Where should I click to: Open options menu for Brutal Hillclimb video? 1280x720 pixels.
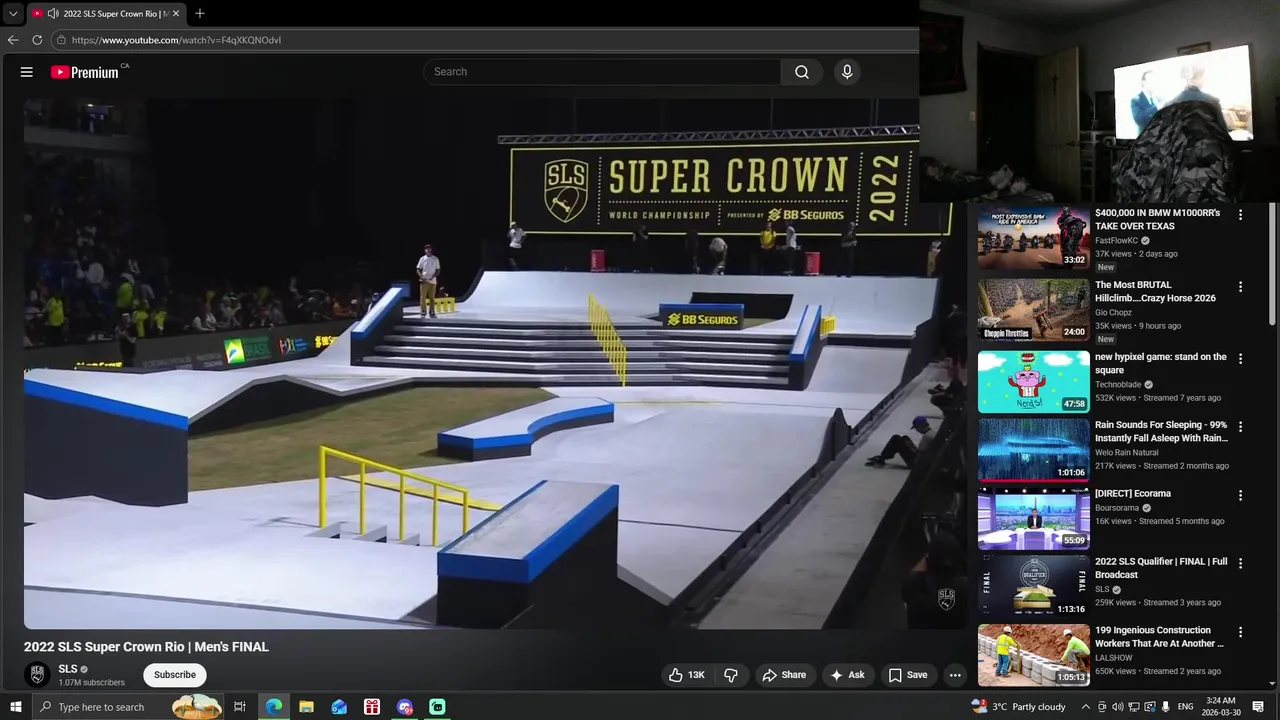1241,287
